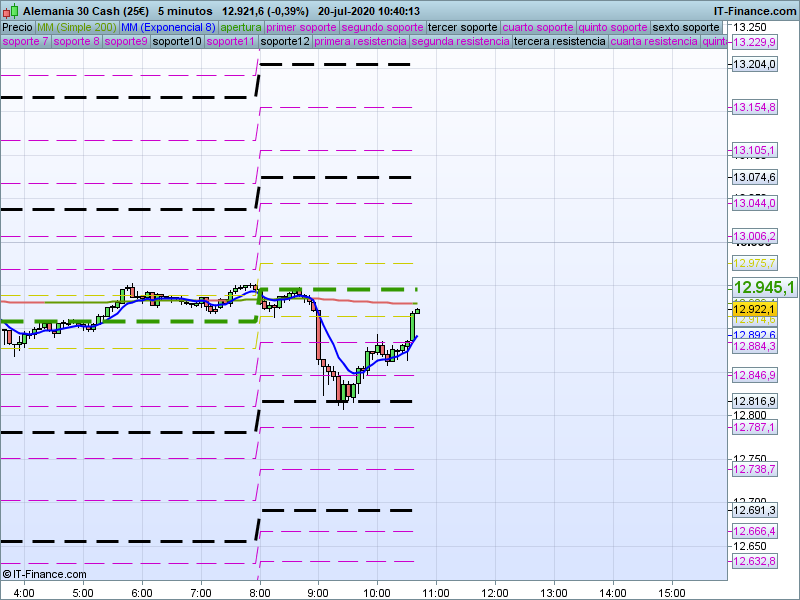
Task: Click the primer soporte legend label
Action: coord(301,27)
